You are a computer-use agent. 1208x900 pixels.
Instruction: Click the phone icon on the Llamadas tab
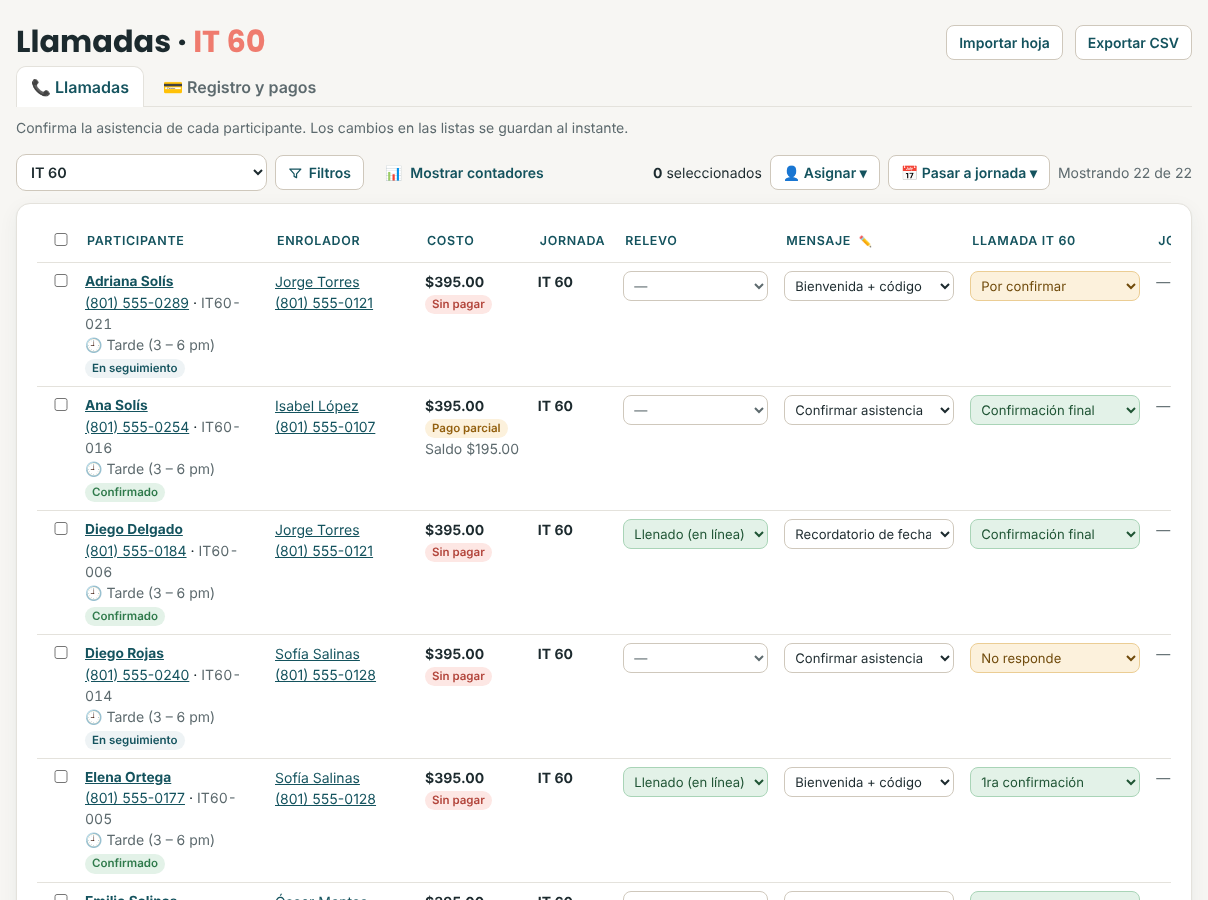[x=41, y=87]
